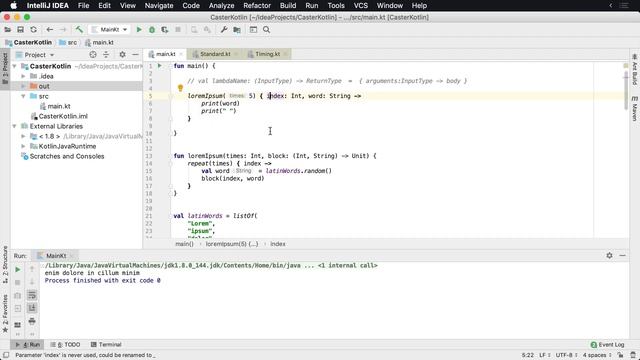This screenshot has width=640, height=360.
Task: Click the loremIpsum(5) breadcrumb
Action: 232,244
